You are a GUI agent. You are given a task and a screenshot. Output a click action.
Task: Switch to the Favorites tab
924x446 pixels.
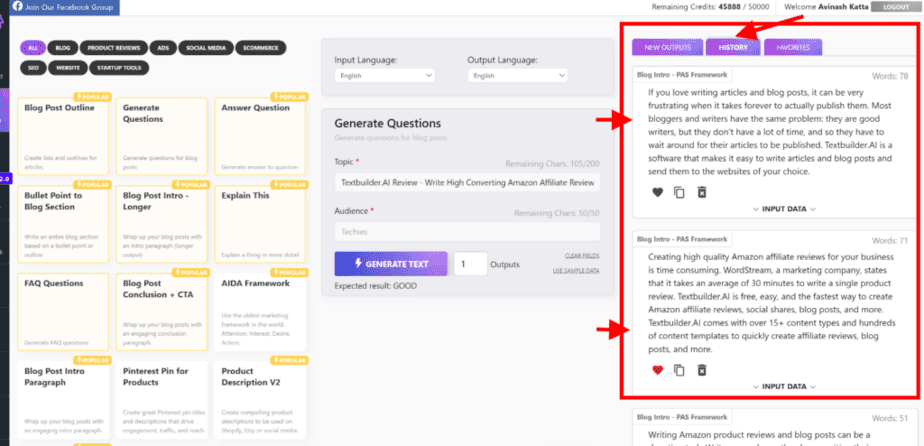[x=793, y=47]
